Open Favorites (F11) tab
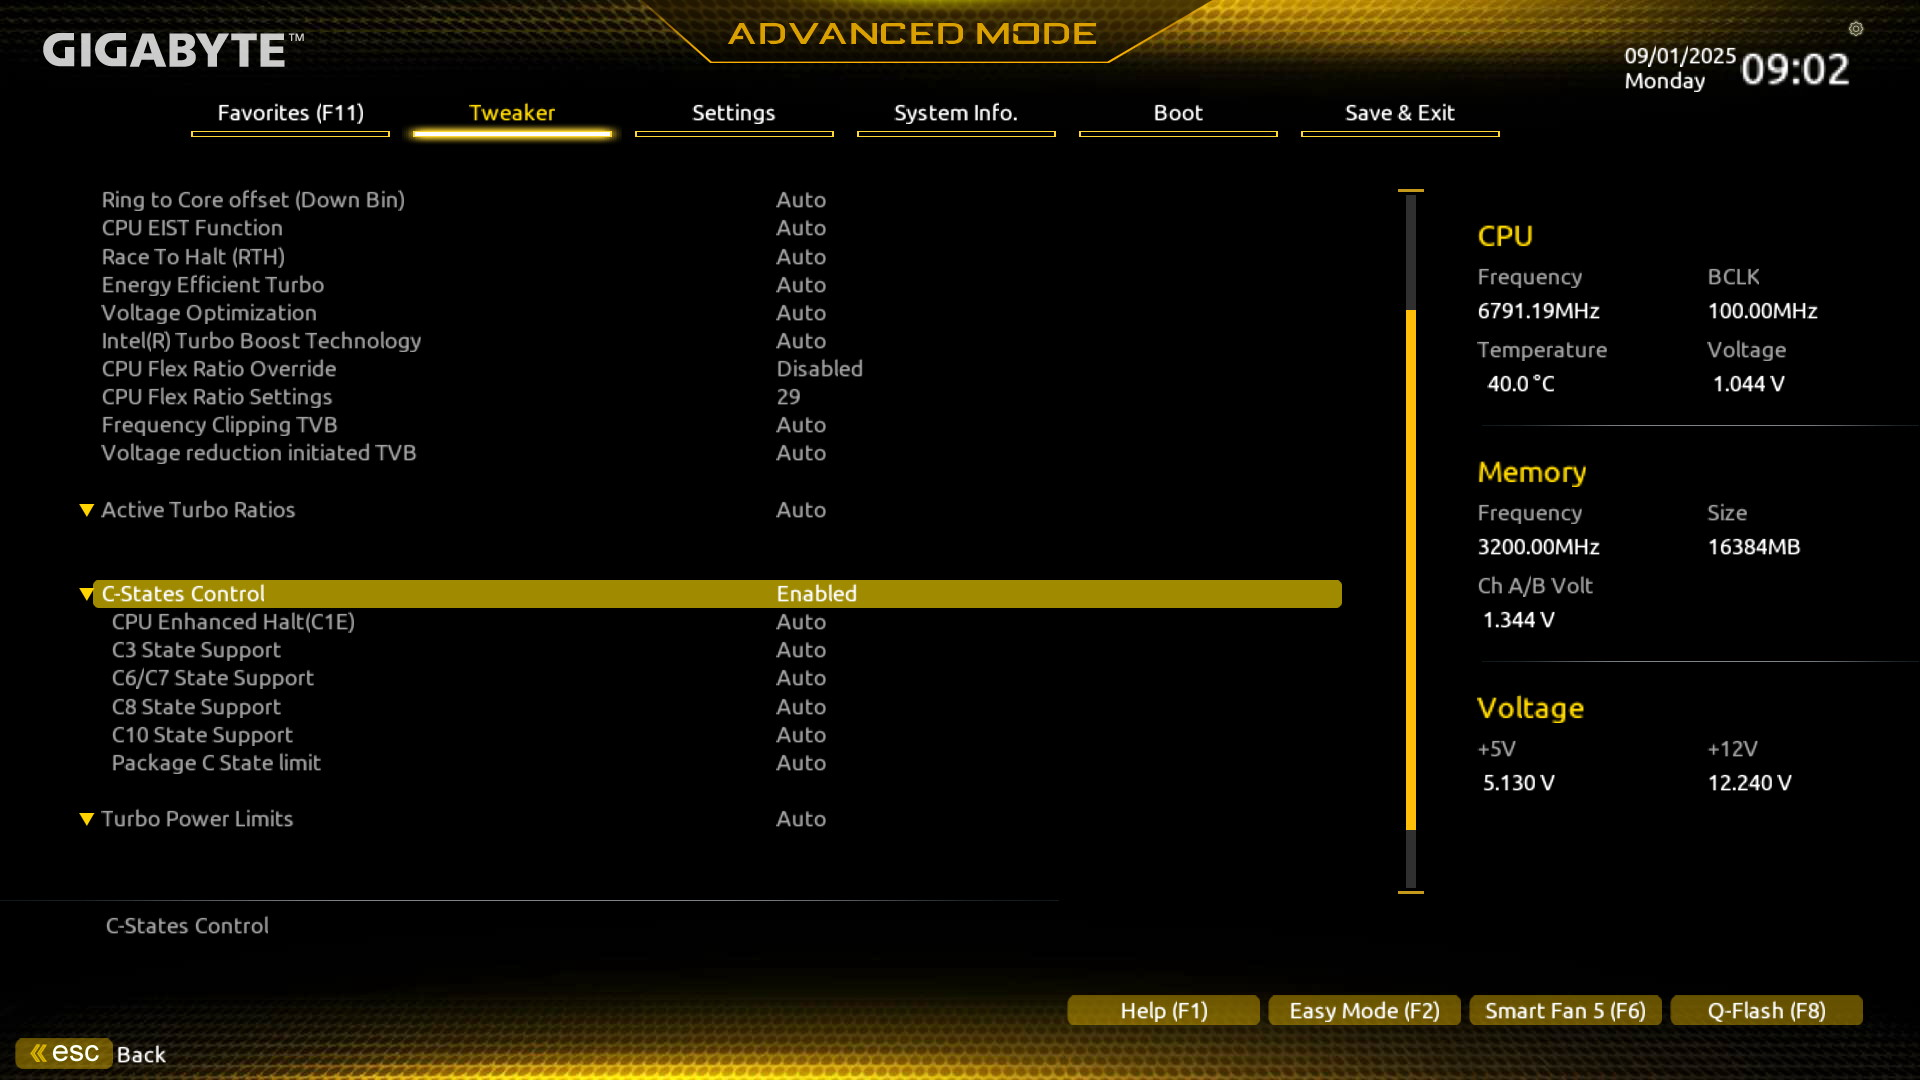 pos(290,113)
